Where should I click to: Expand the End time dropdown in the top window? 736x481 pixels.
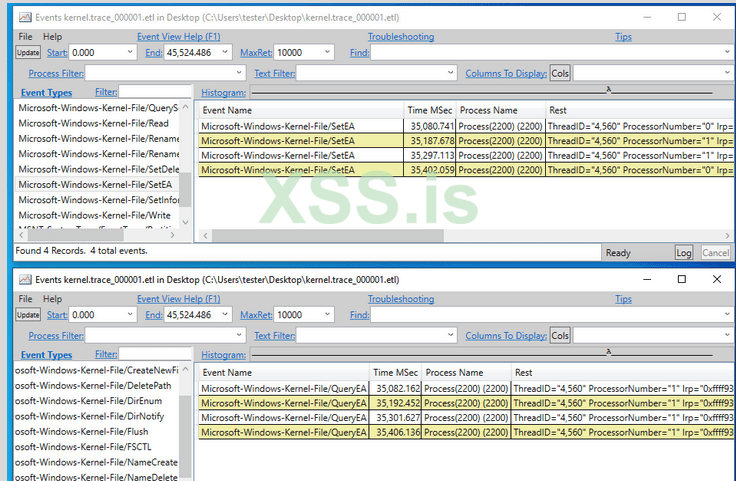click(x=225, y=52)
